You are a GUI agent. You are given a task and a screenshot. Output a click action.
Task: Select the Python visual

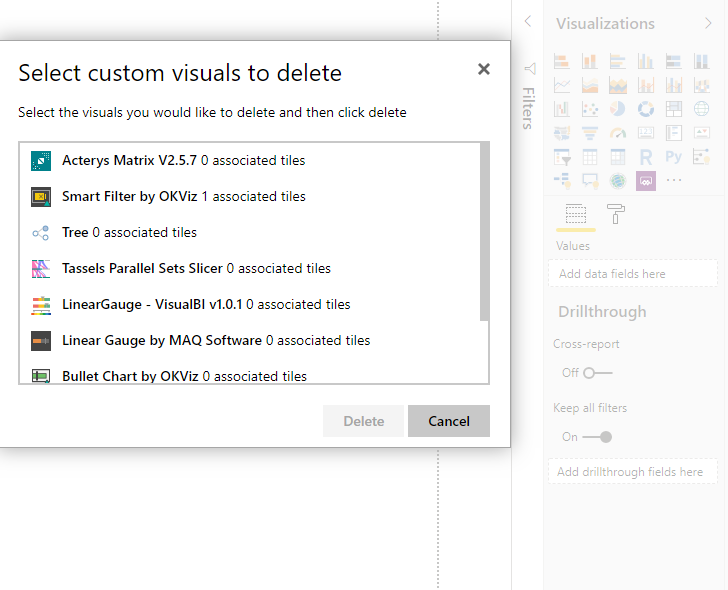click(x=673, y=157)
